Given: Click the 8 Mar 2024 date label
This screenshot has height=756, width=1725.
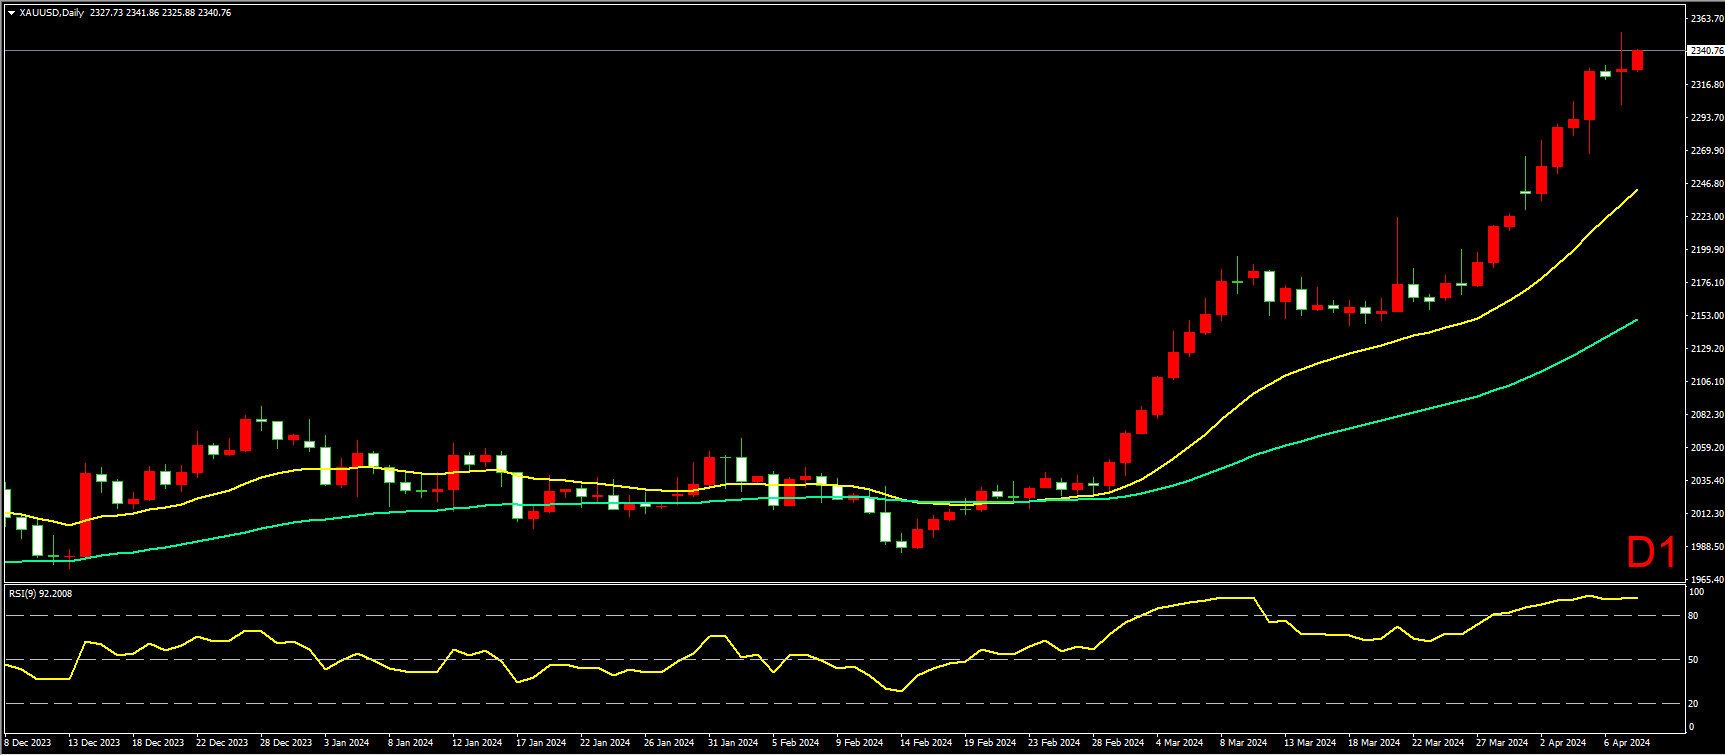Looking at the screenshot, I should [x=1244, y=743].
